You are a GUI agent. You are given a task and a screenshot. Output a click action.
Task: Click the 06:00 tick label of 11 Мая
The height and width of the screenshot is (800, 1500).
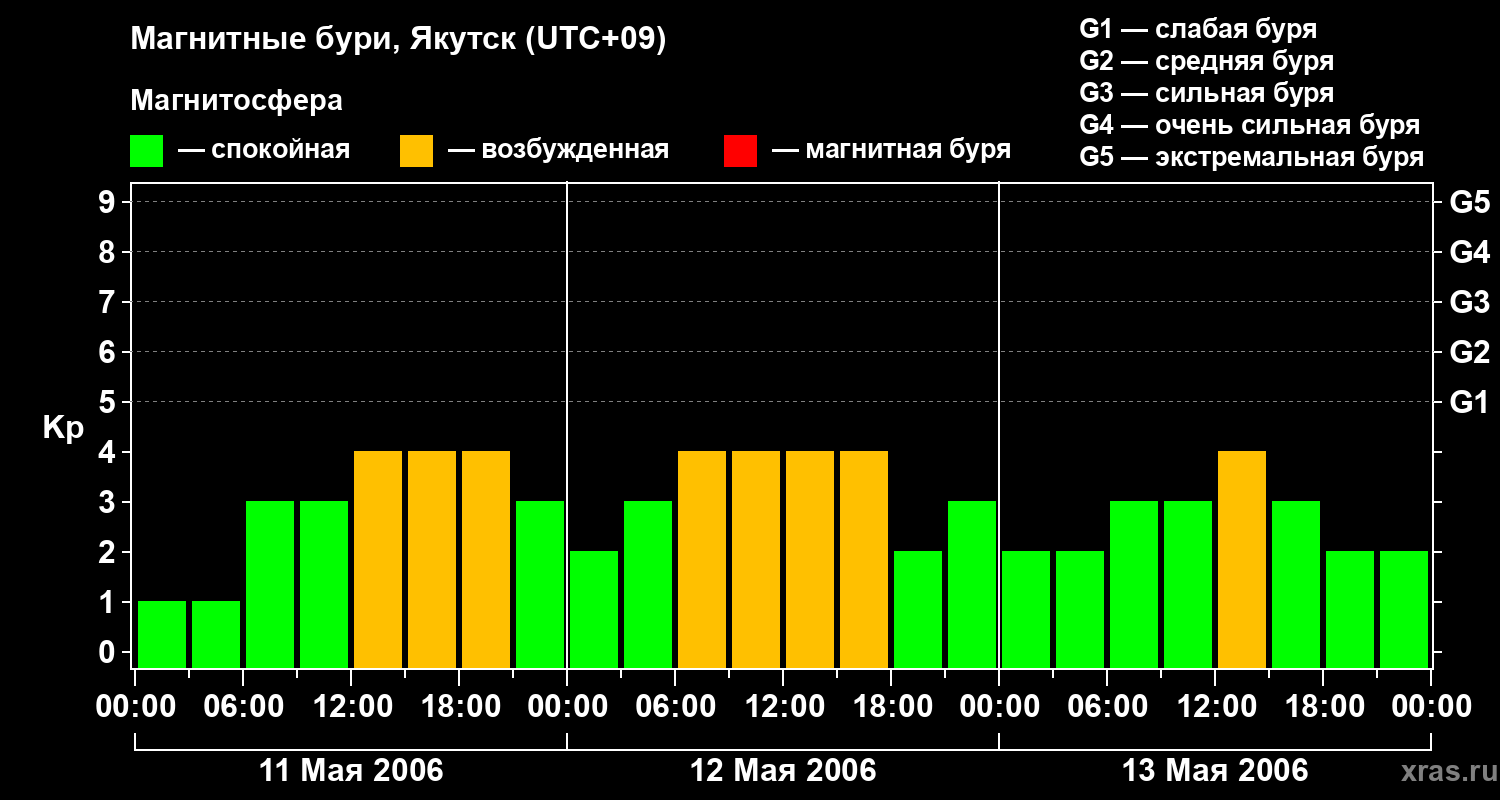click(243, 707)
